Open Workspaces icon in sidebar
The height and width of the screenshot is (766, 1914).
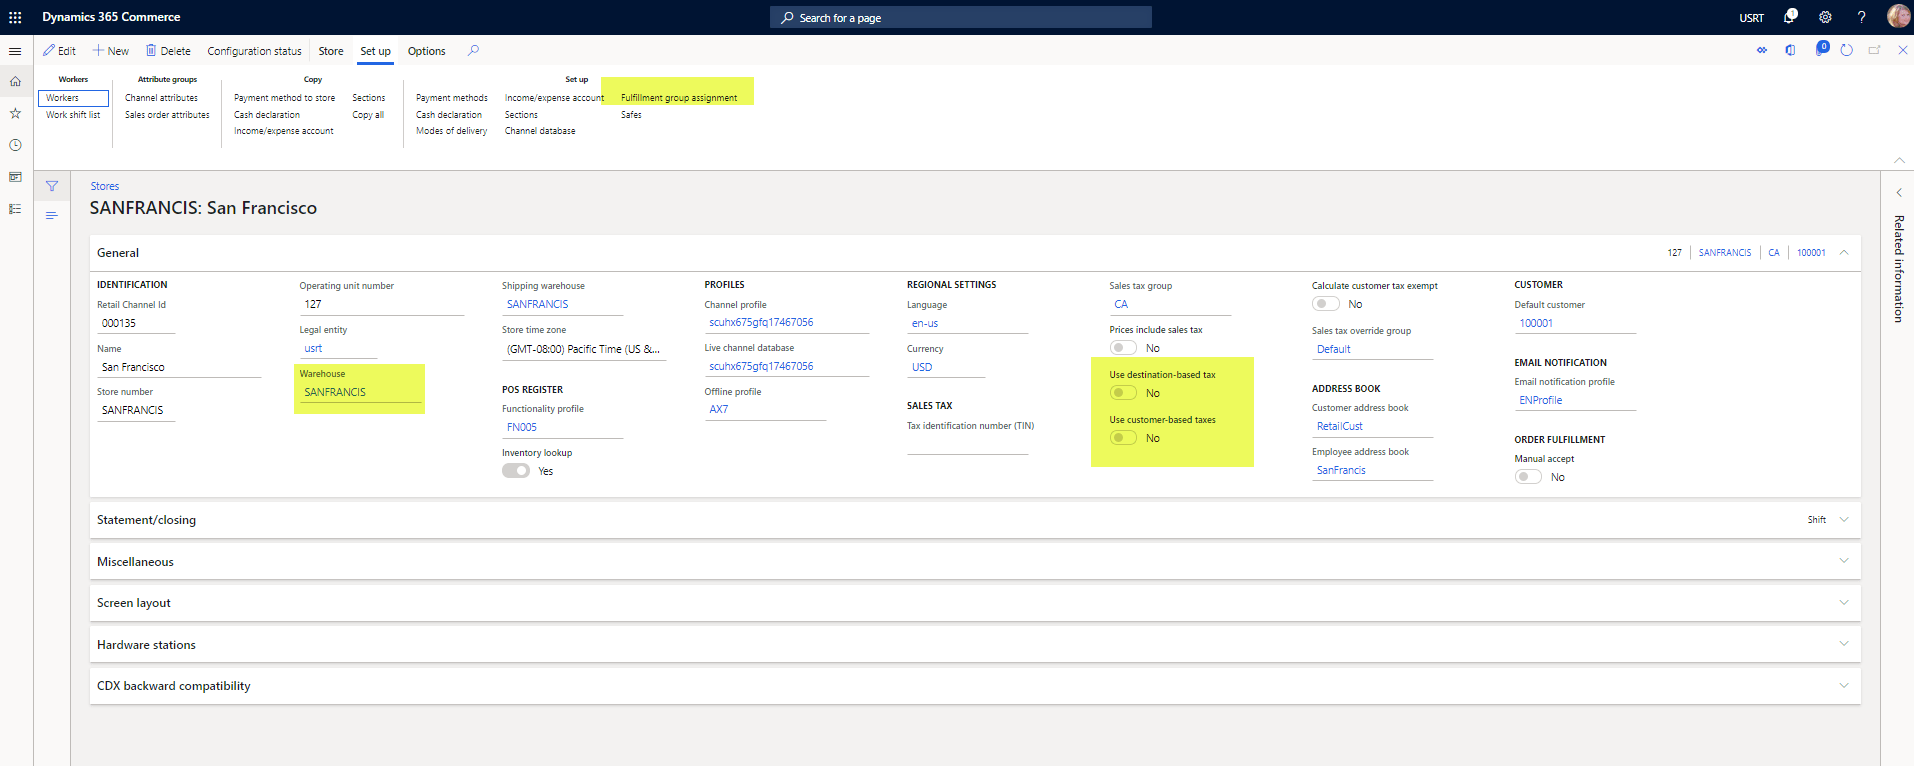15,177
